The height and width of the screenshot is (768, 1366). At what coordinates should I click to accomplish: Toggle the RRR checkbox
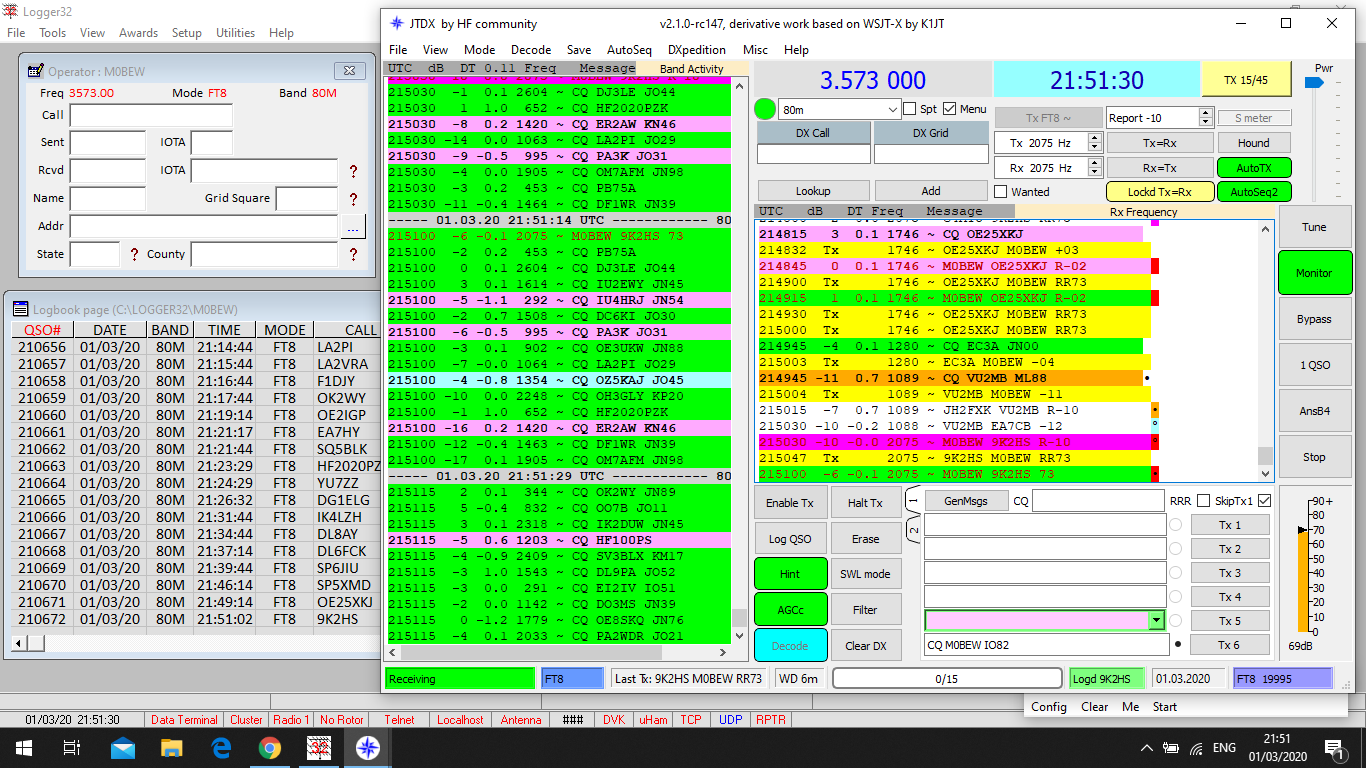[1204, 500]
